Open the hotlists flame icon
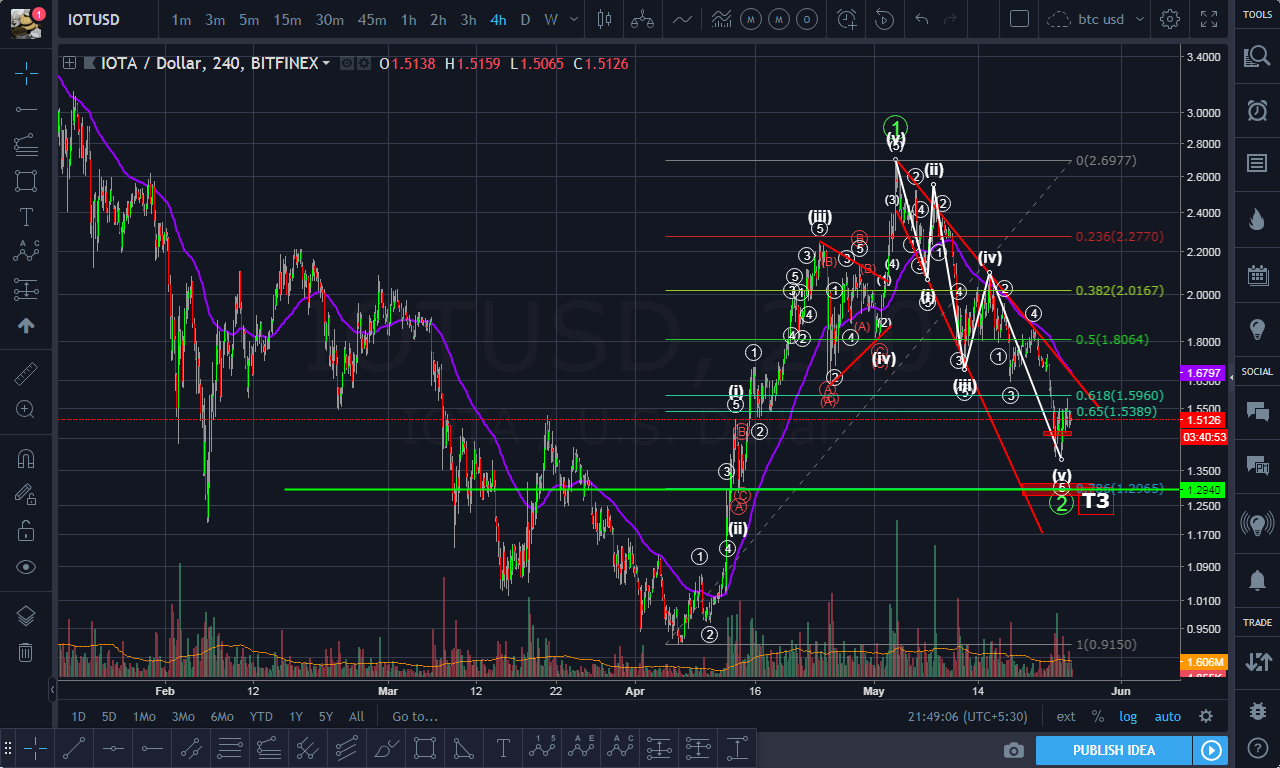 (1257, 217)
